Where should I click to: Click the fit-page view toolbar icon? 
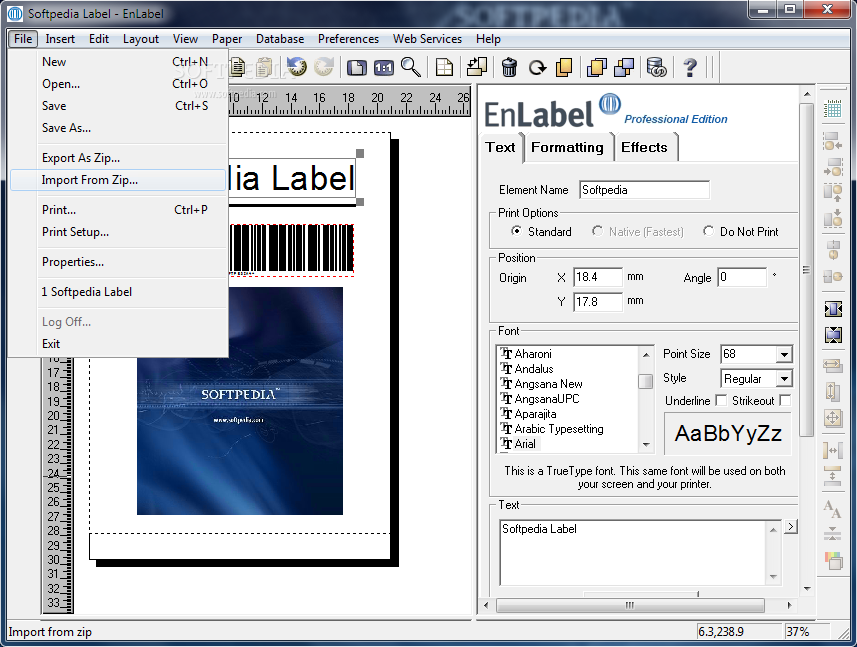coord(357,68)
